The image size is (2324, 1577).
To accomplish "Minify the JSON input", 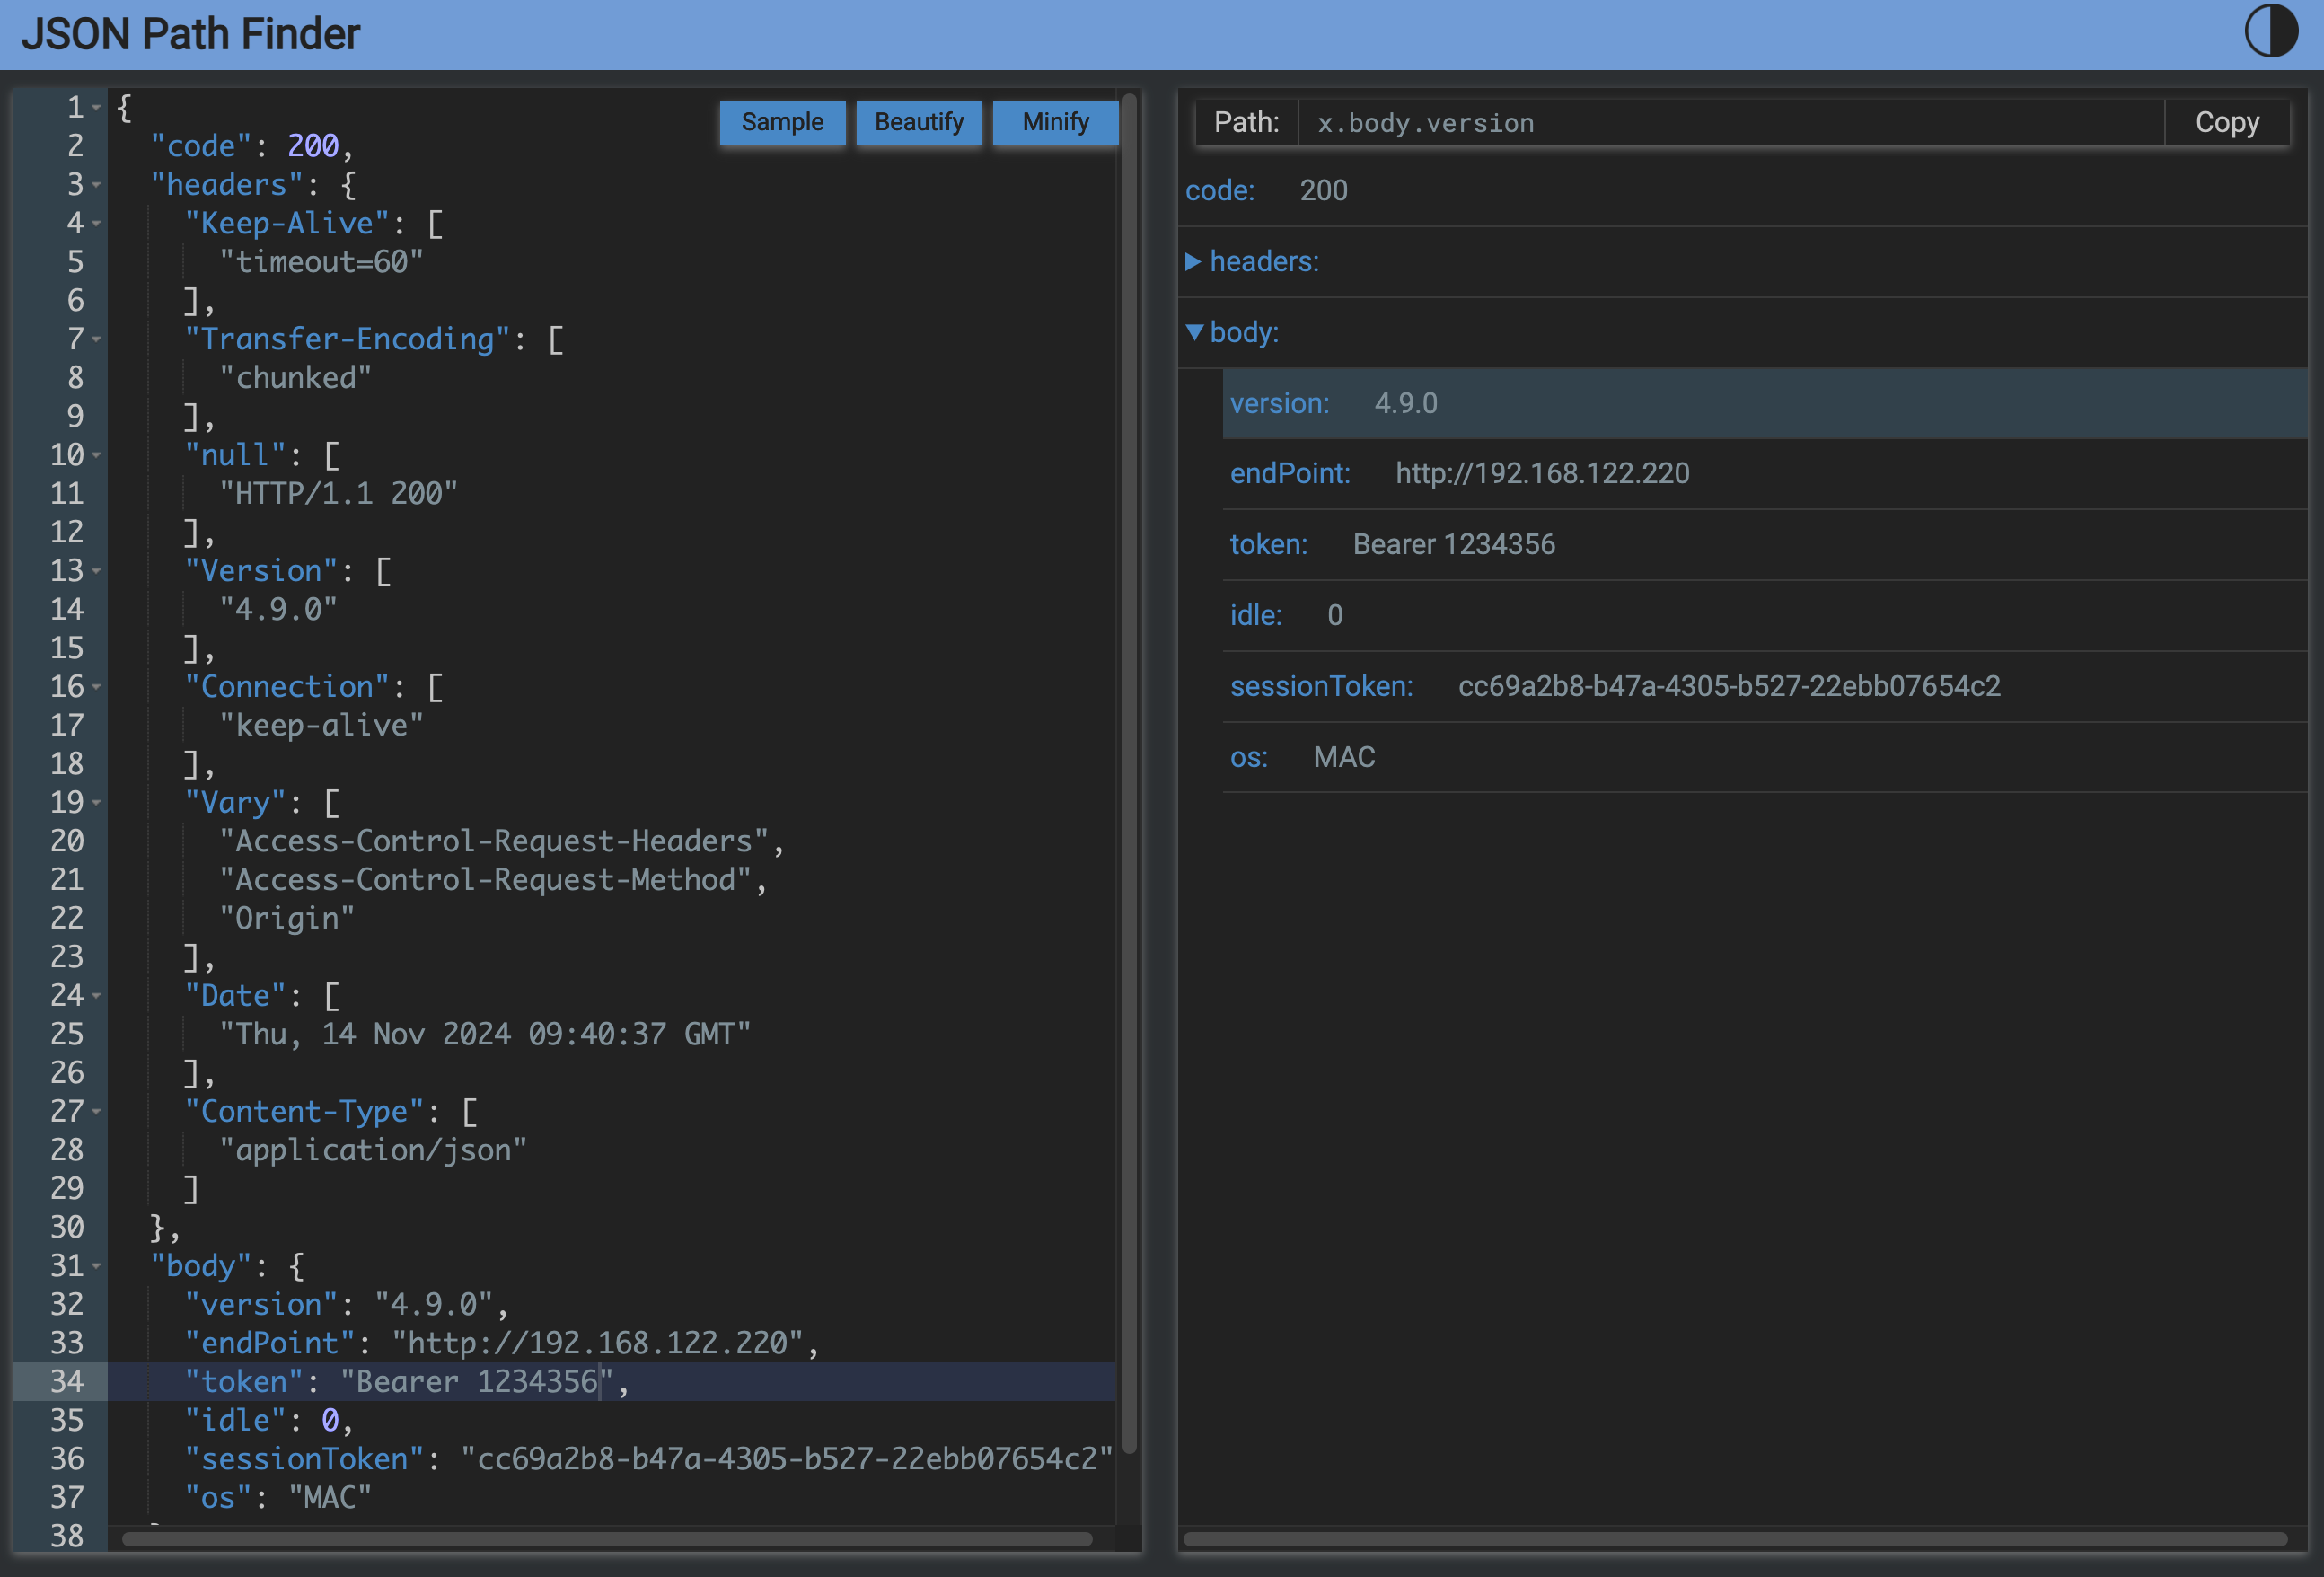I will click(1055, 122).
